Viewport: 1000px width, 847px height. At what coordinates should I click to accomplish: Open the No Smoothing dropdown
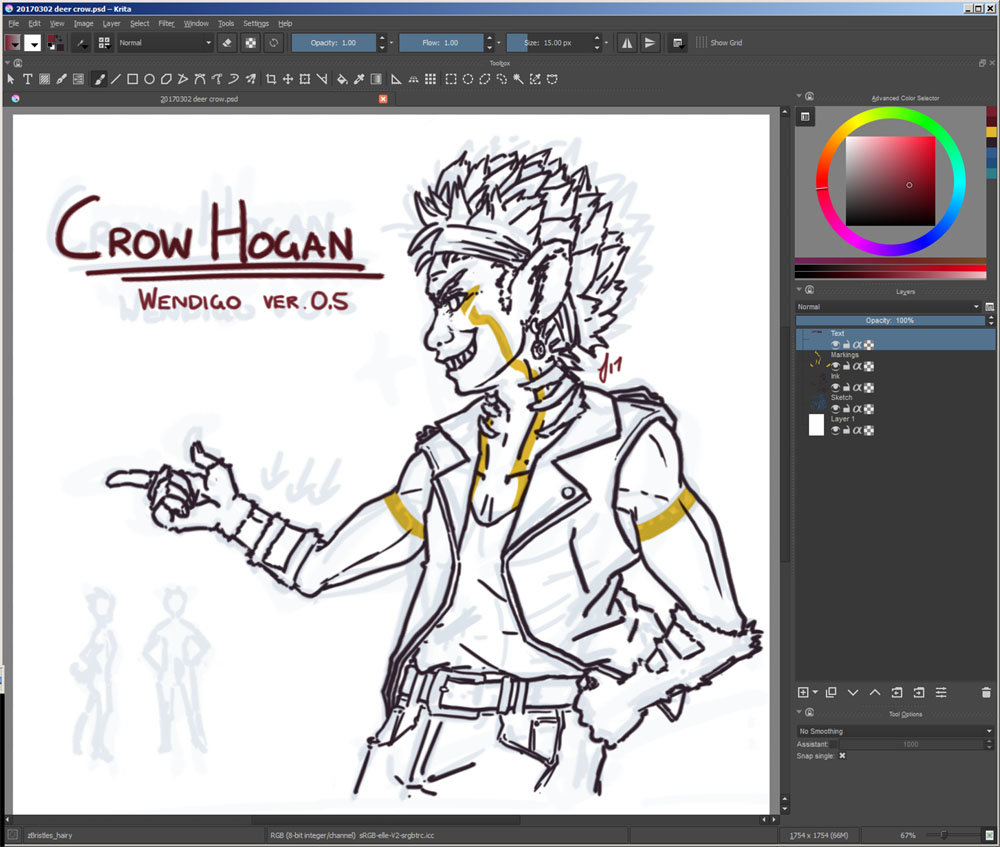pos(895,731)
